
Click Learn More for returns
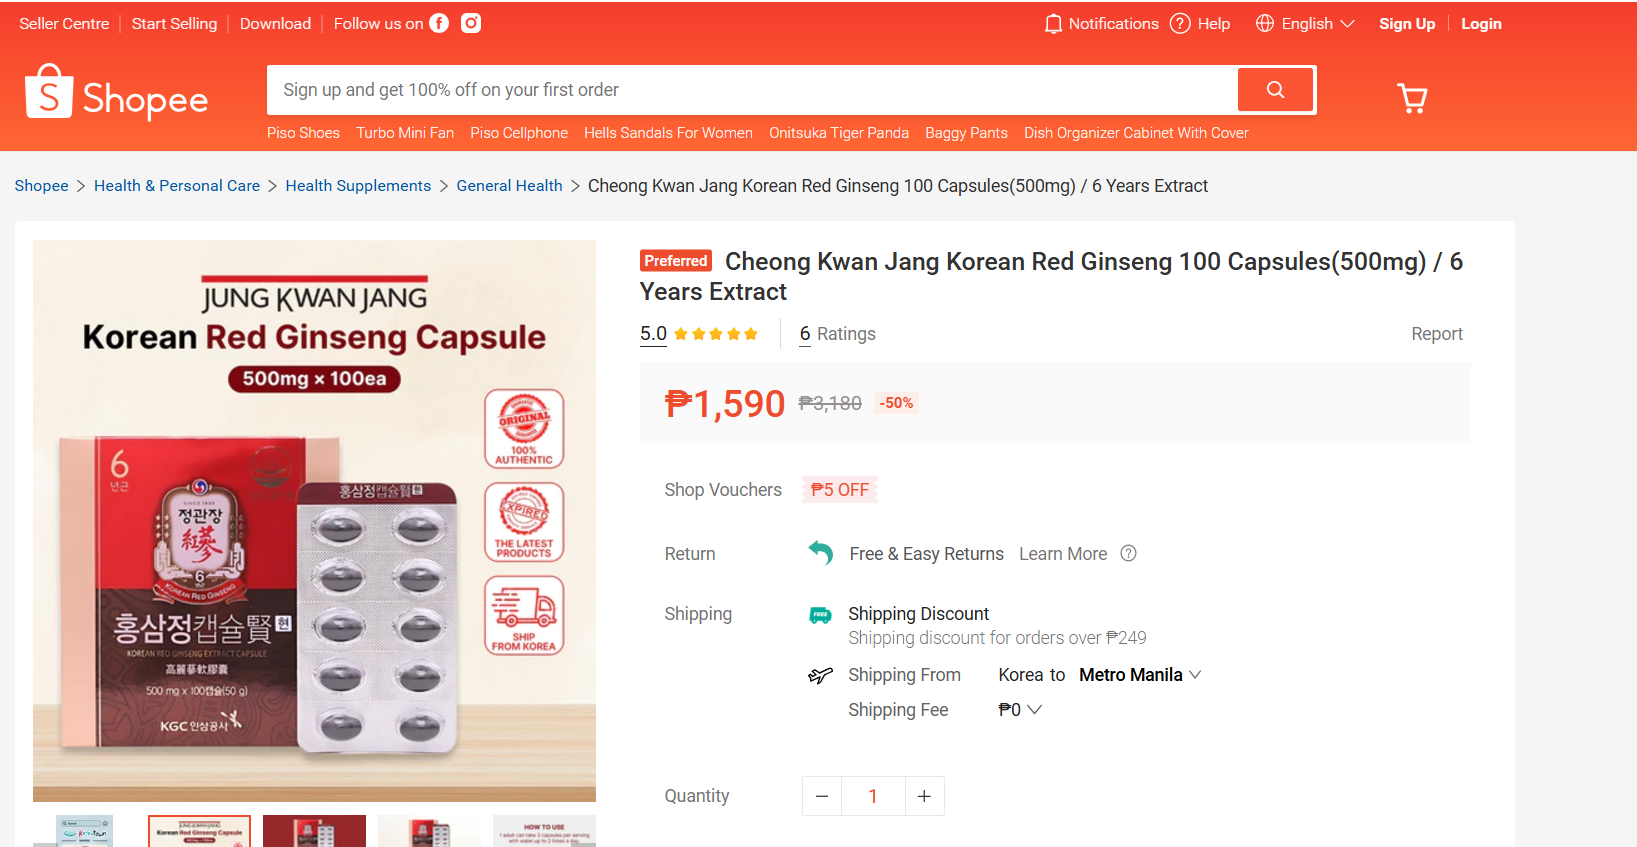point(1063,554)
